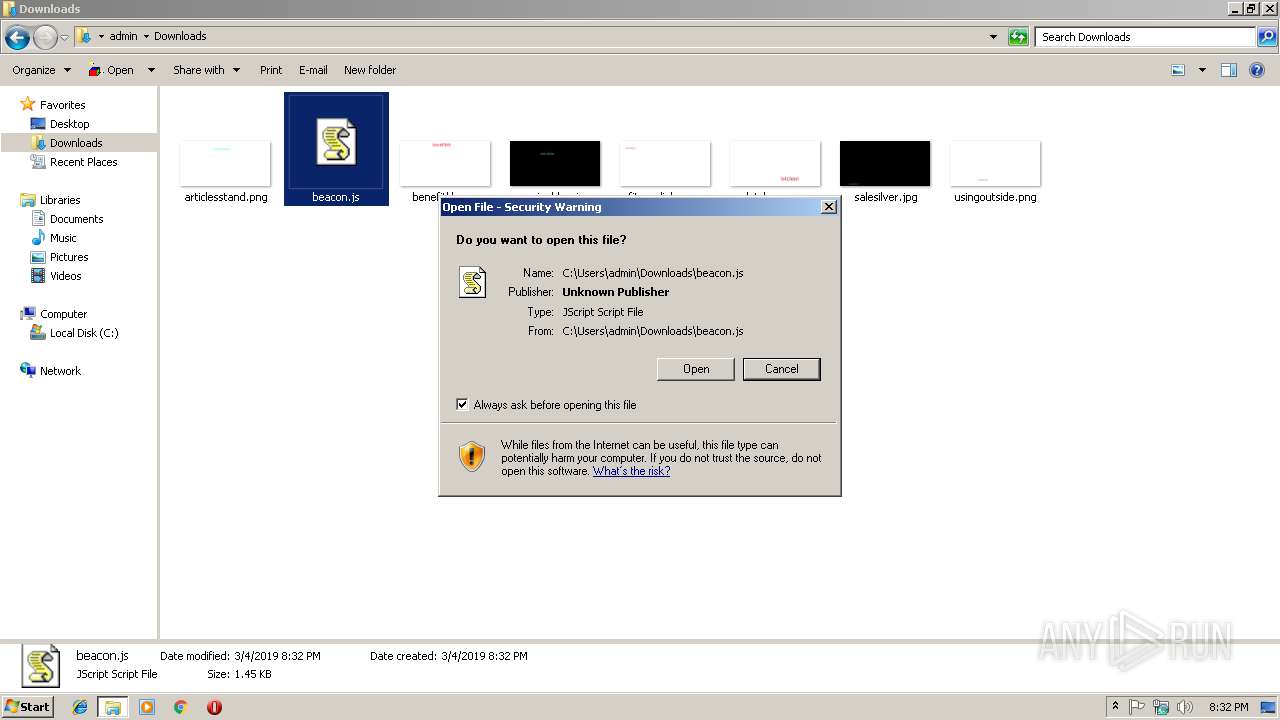Expand dropdown arrow after admin breadcrumb
Image resolution: width=1280 pixels, height=720 pixels.
coord(146,36)
